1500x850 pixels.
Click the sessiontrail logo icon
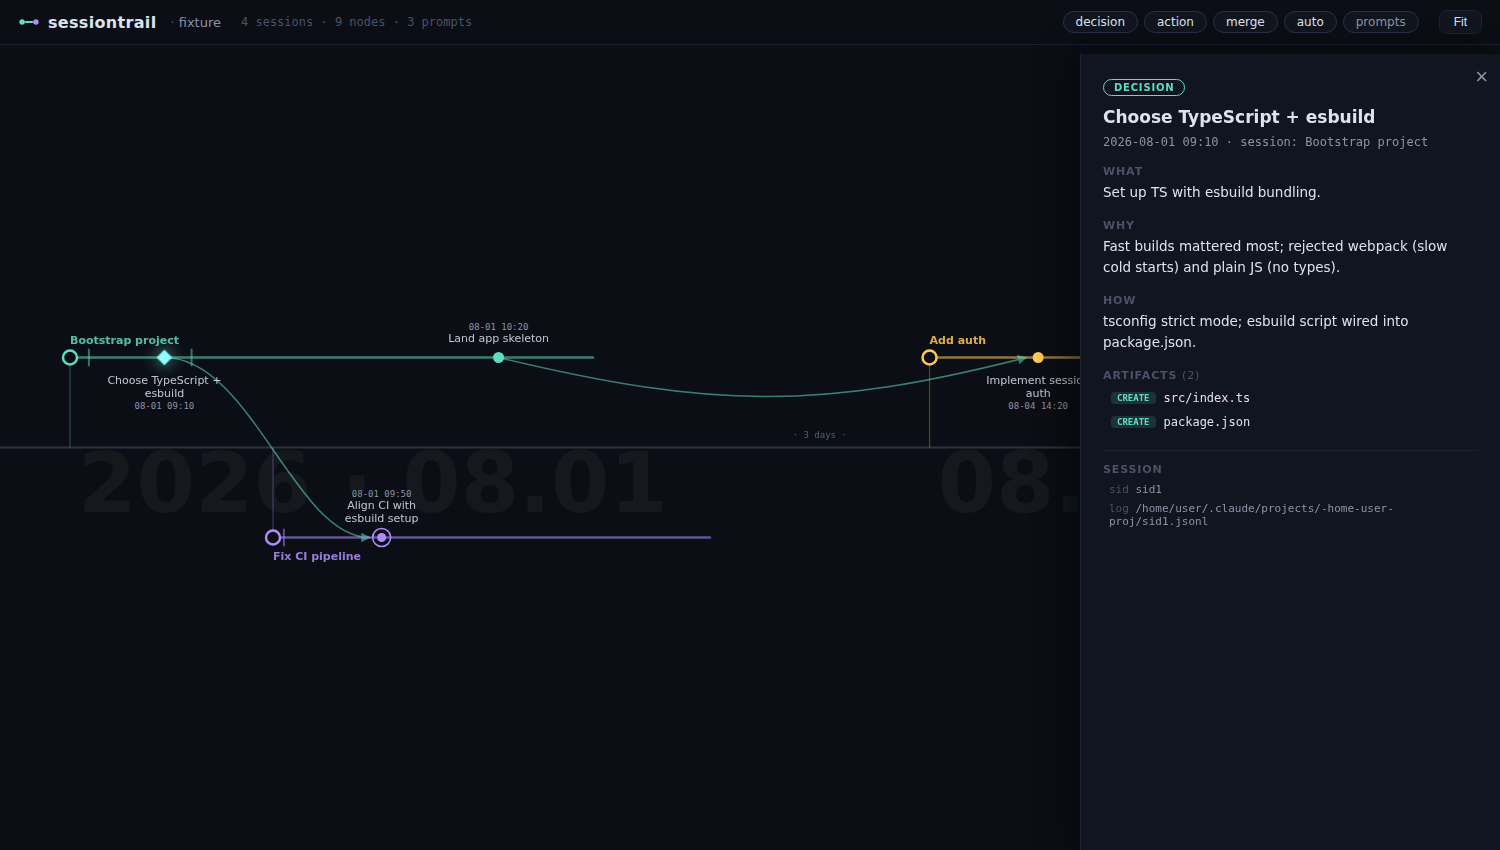pyautogui.click(x=29, y=22)
